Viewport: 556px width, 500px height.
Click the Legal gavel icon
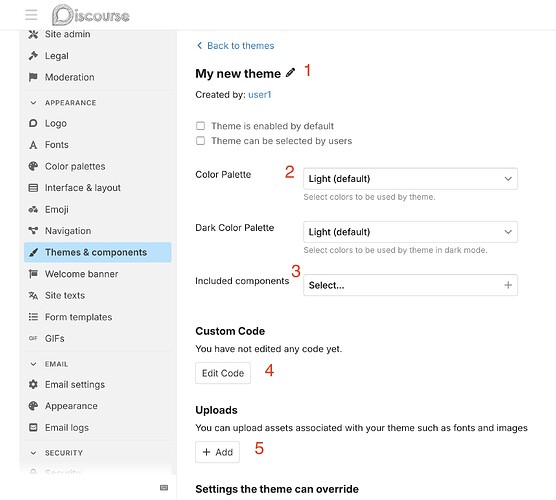[33, 56]
